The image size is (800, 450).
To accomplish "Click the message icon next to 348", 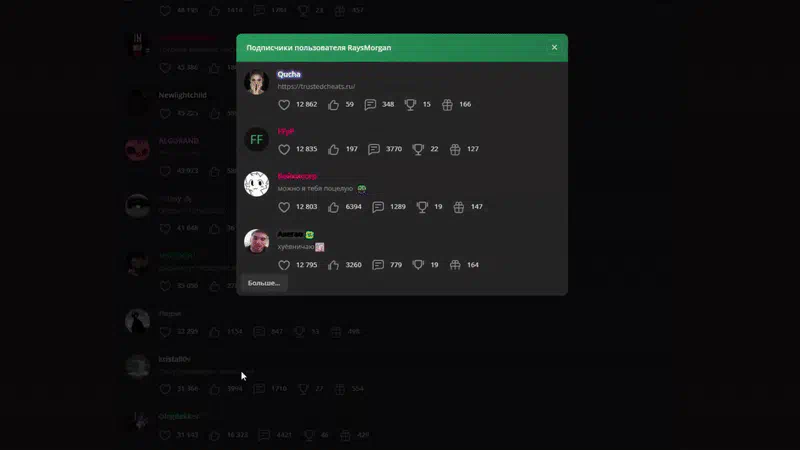I will pos(370,105).
